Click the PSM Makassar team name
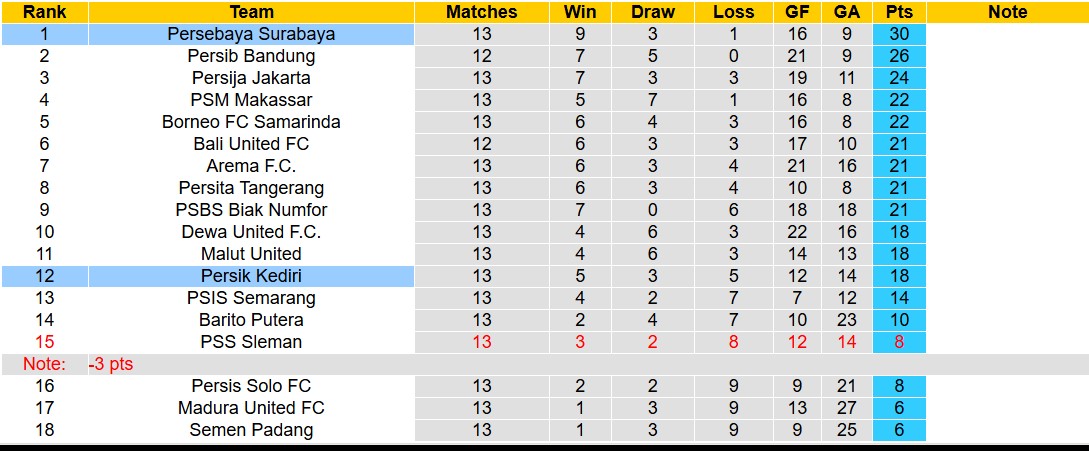This screenshot has height=451, width=1089. pos(251,100)
